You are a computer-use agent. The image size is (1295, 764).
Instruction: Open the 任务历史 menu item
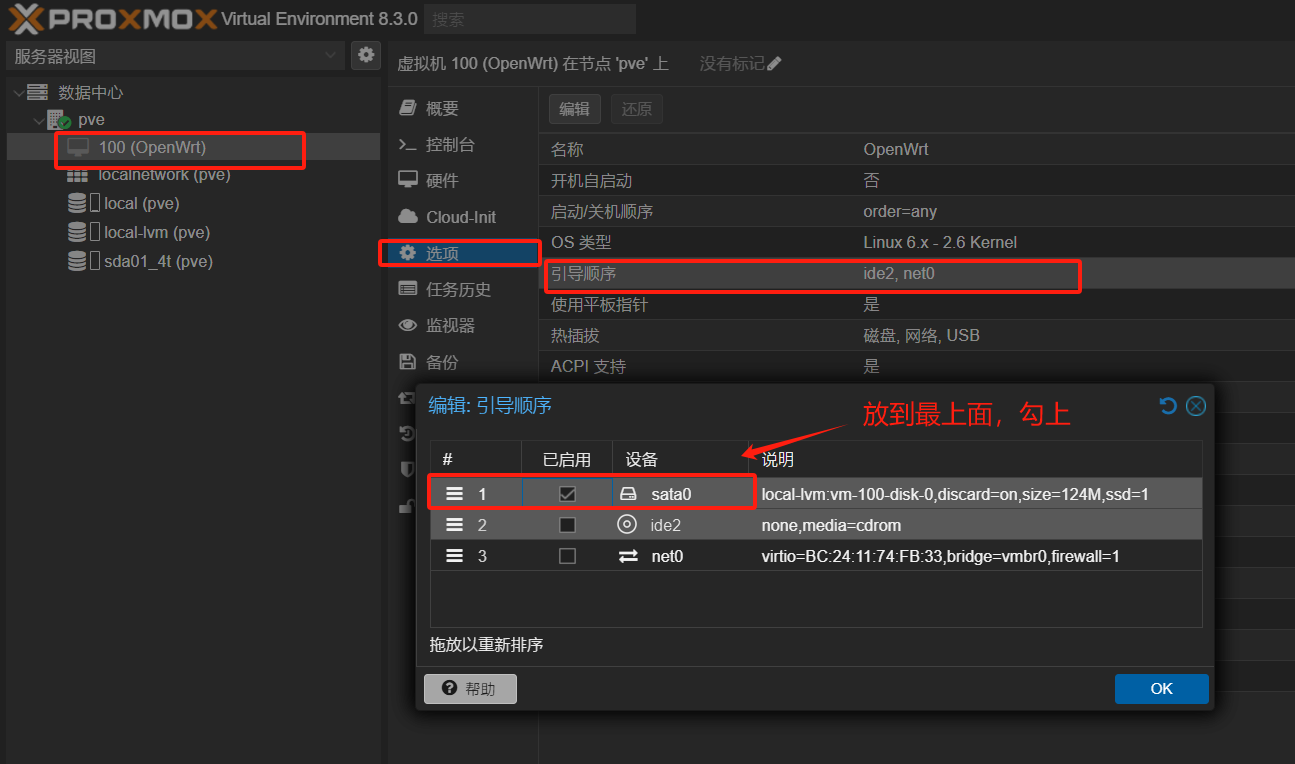coord(460,289)
